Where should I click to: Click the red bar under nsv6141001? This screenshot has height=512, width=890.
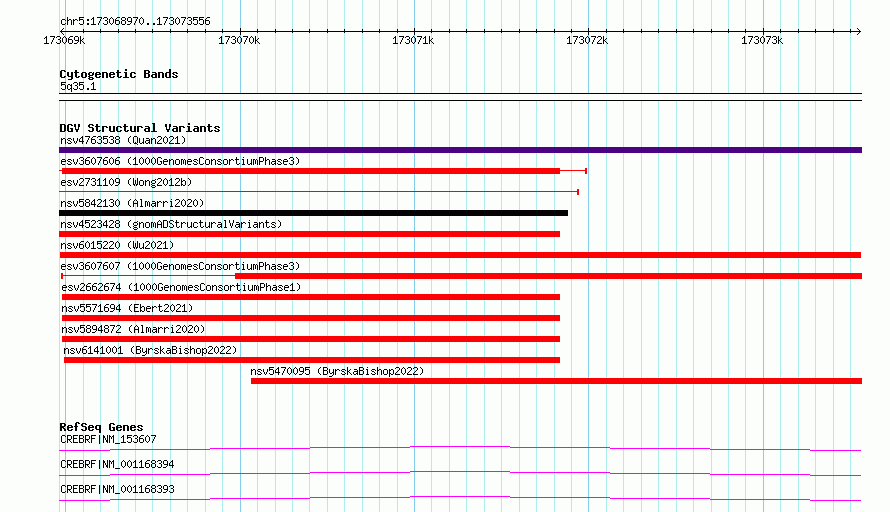(x=312, y=360)
